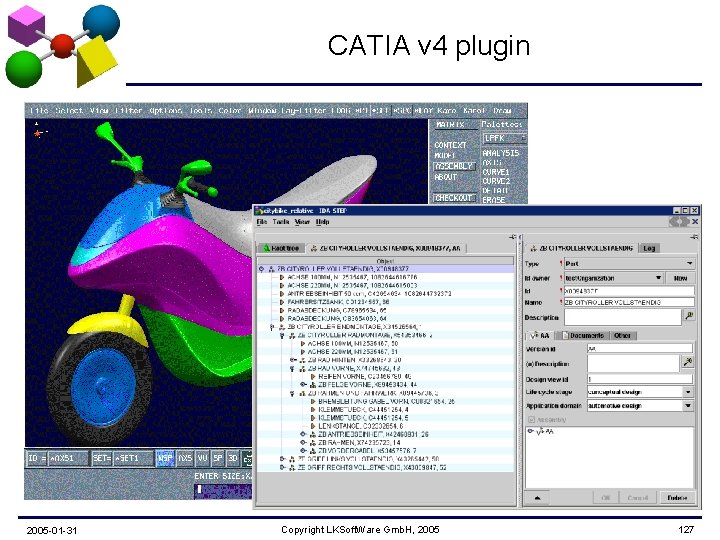Screen dimensions: 720x540
Task: Open the Select menu in CATIA window
Action: coord(69,111)
